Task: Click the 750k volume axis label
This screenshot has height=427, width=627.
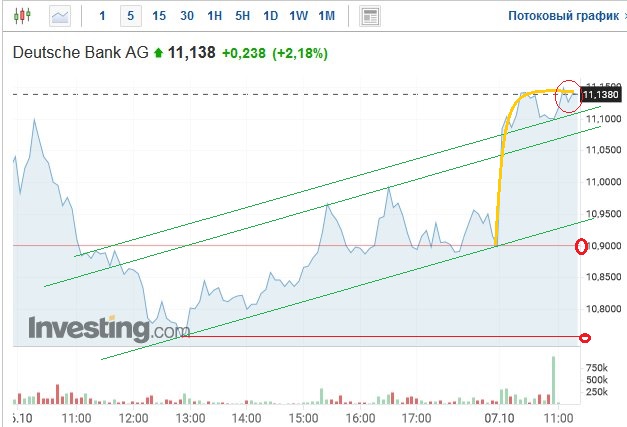Action: point(597,368)
